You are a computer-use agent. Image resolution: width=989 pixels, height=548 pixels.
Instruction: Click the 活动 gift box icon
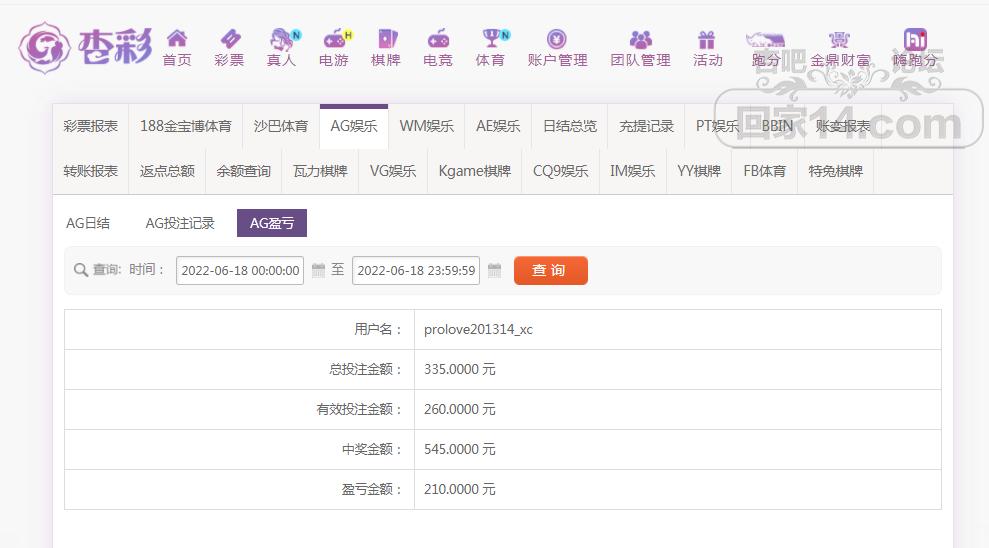pos(706,40)
